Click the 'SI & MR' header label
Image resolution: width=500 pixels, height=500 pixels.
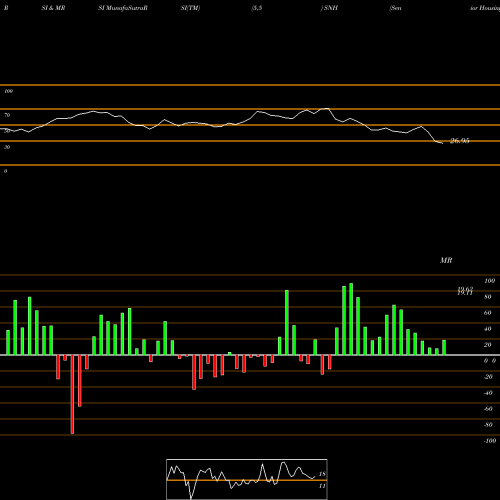pos(53,8)
